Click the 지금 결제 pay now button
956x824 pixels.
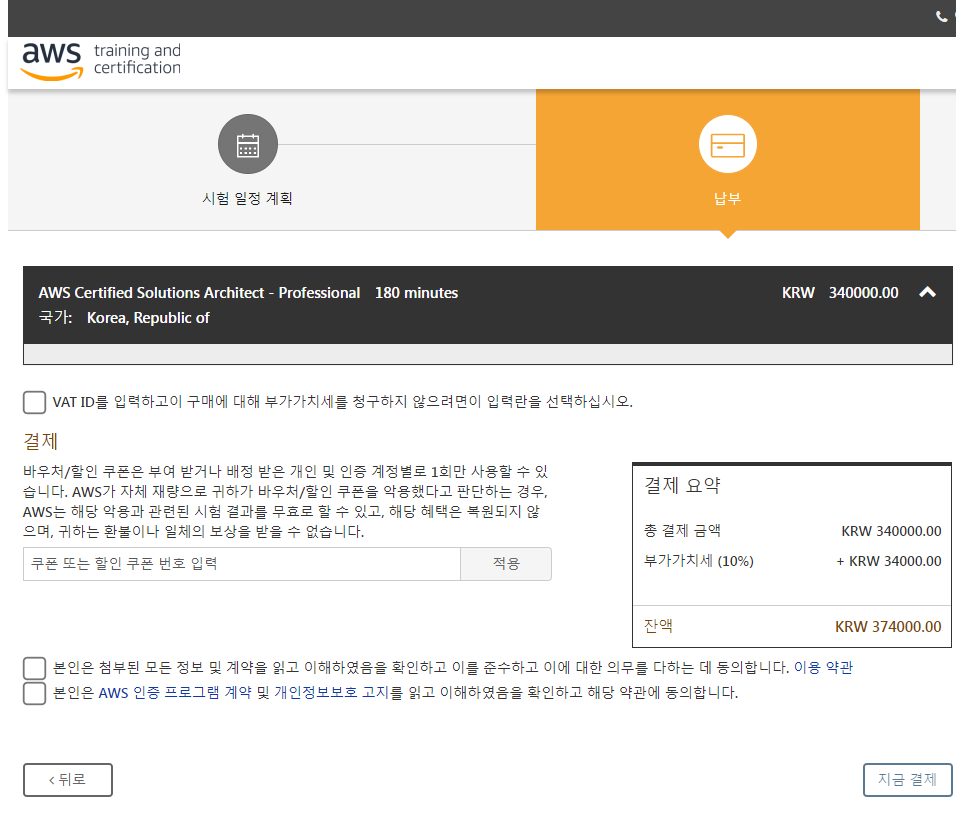click(907, 779)
